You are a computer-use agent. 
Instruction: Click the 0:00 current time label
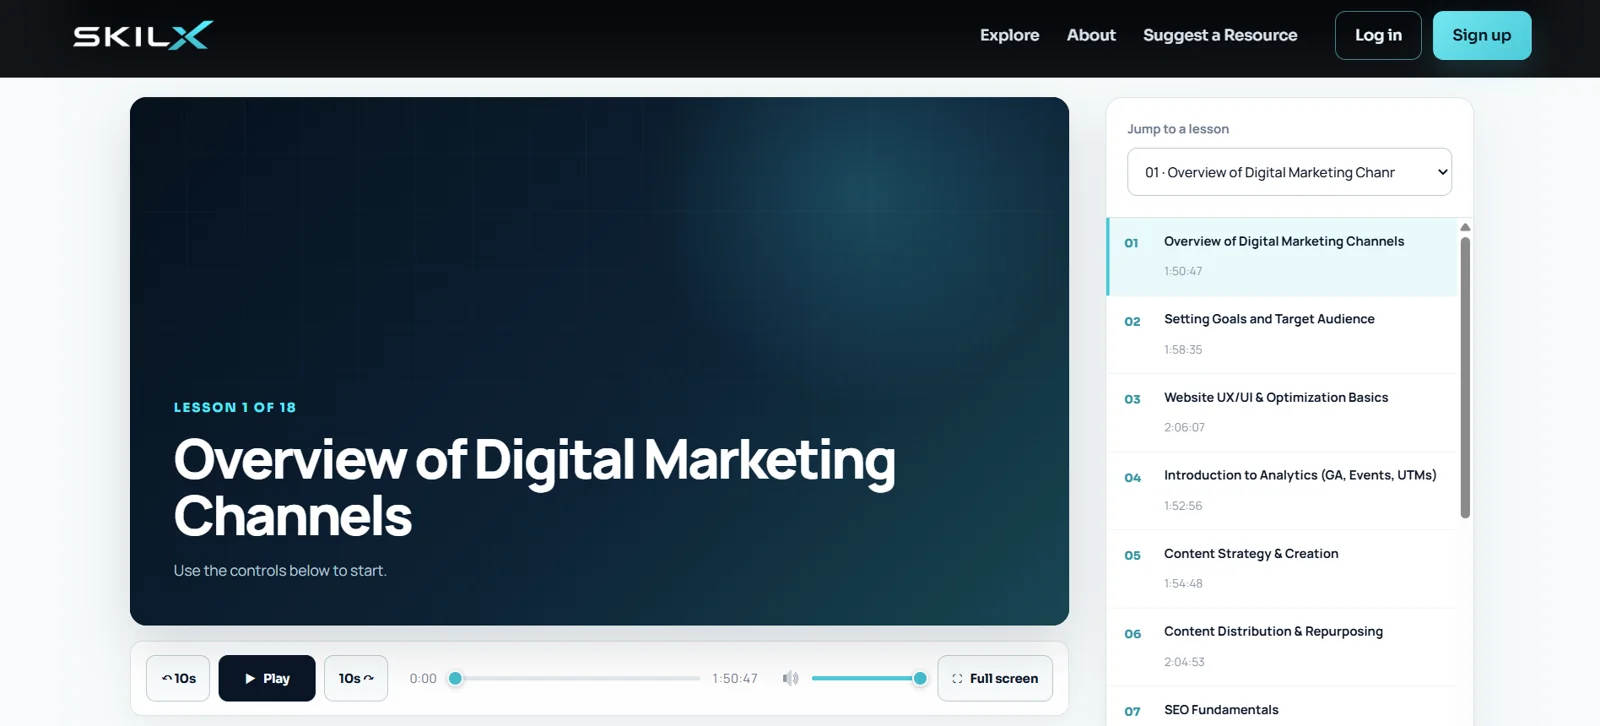[423, 678]
